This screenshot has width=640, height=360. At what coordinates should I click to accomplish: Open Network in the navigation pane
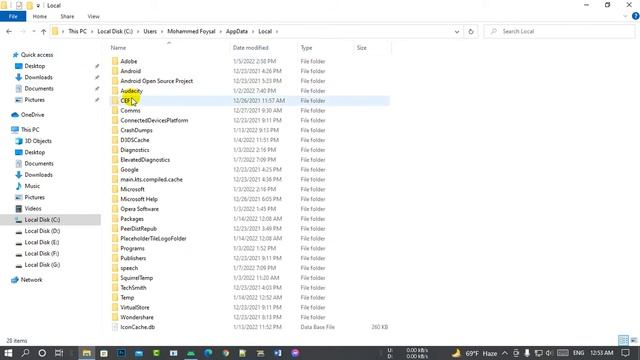[31, 280]
